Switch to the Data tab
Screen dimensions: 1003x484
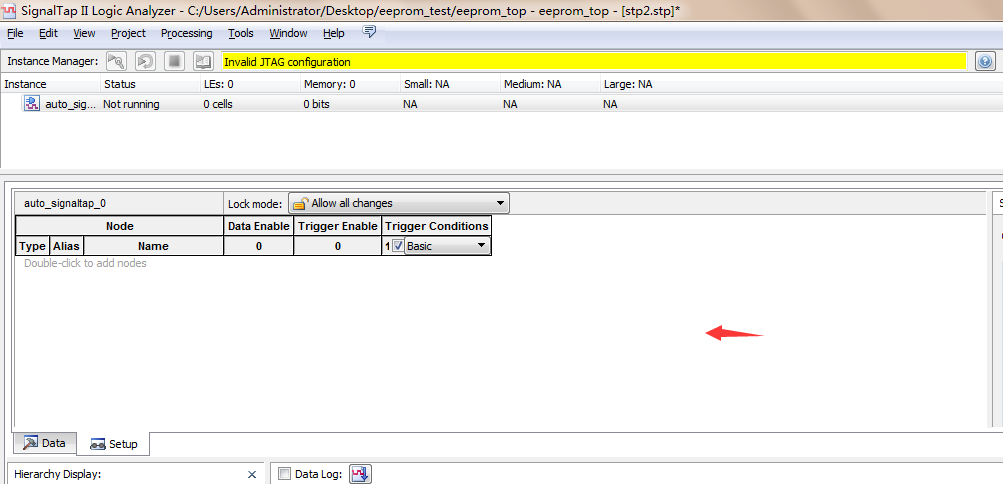pyautogui.click(x=45, y=442)
